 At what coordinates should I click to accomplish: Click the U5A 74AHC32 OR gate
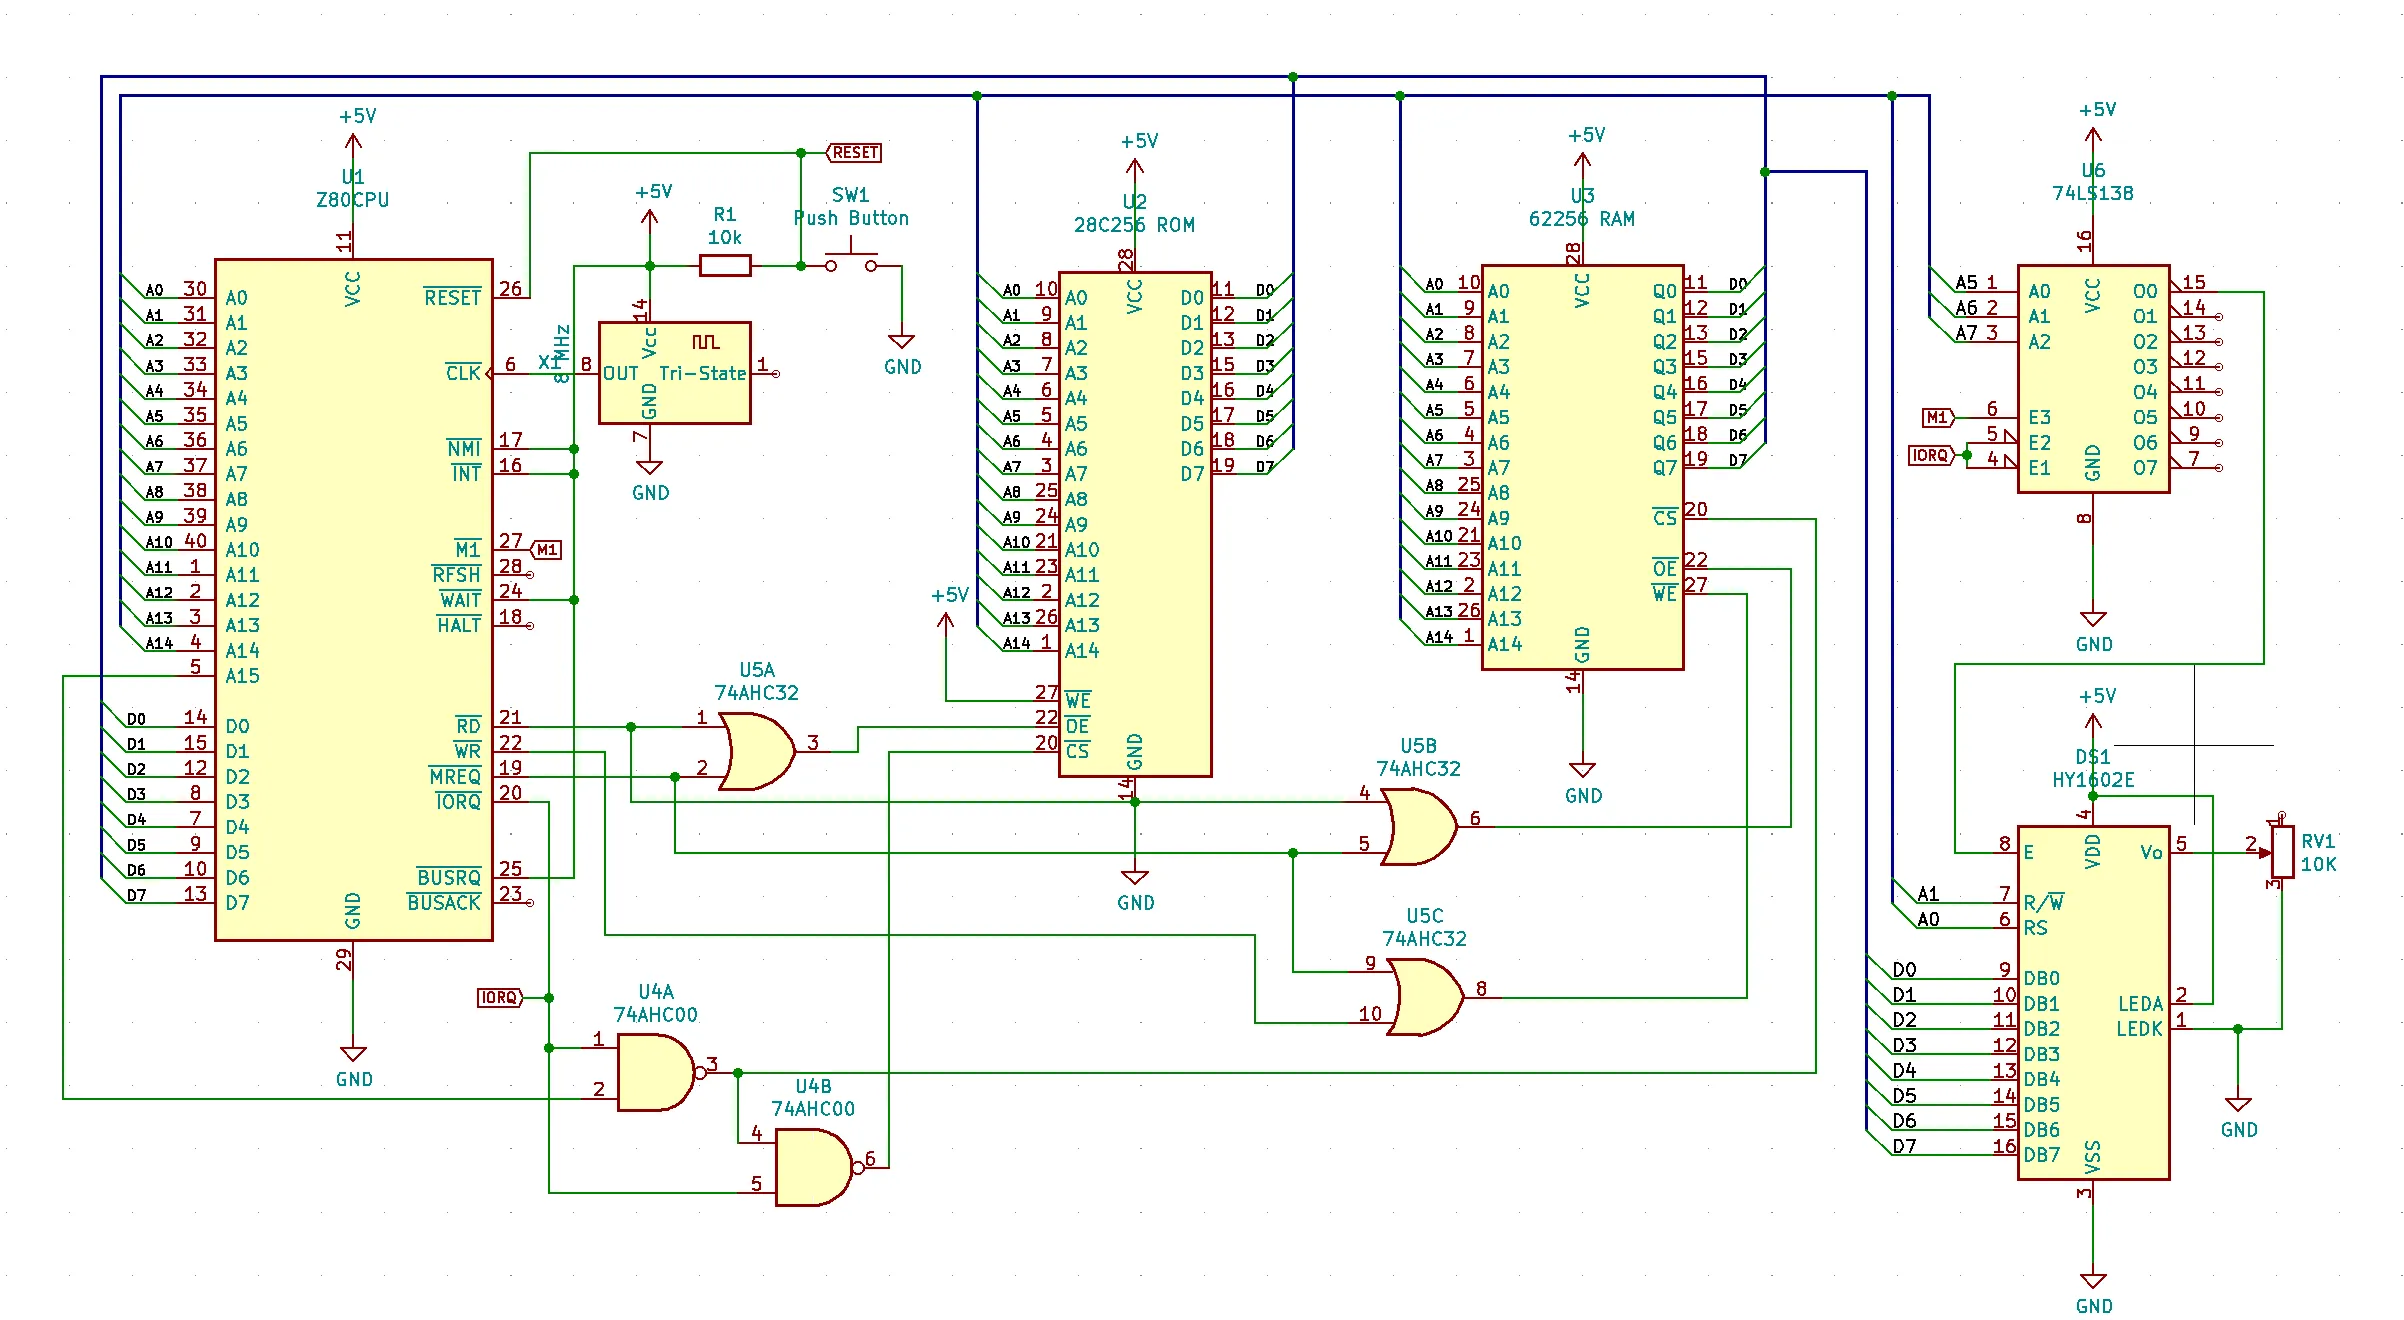[x=757, y=751]
